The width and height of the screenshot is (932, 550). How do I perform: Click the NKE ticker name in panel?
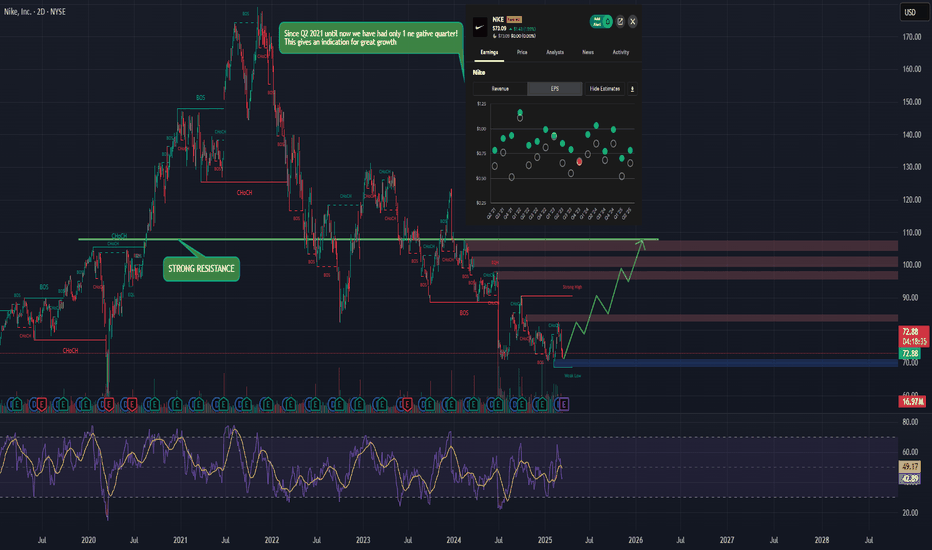[x=498, y=20]
